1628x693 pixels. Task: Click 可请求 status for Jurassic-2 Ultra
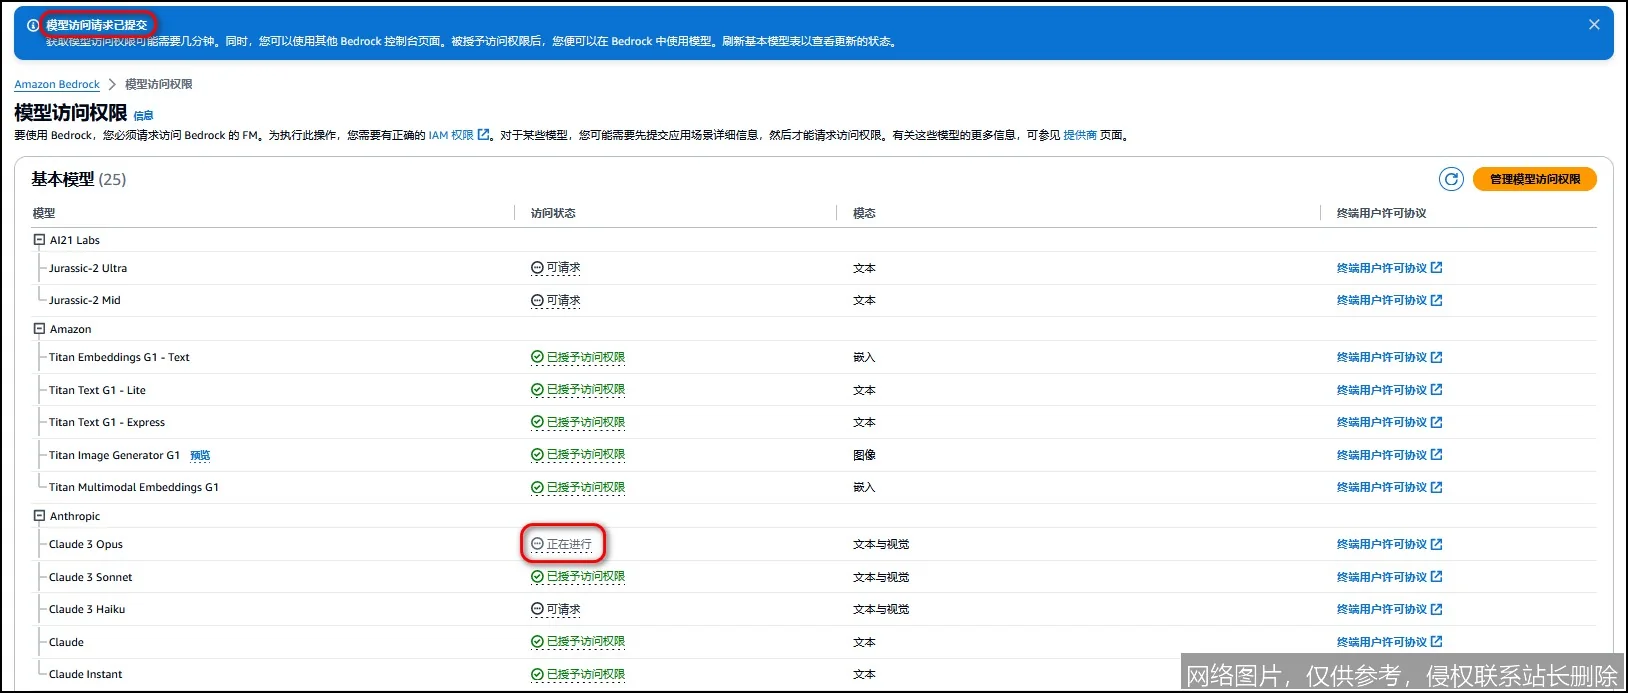click(x=563, y=268)
